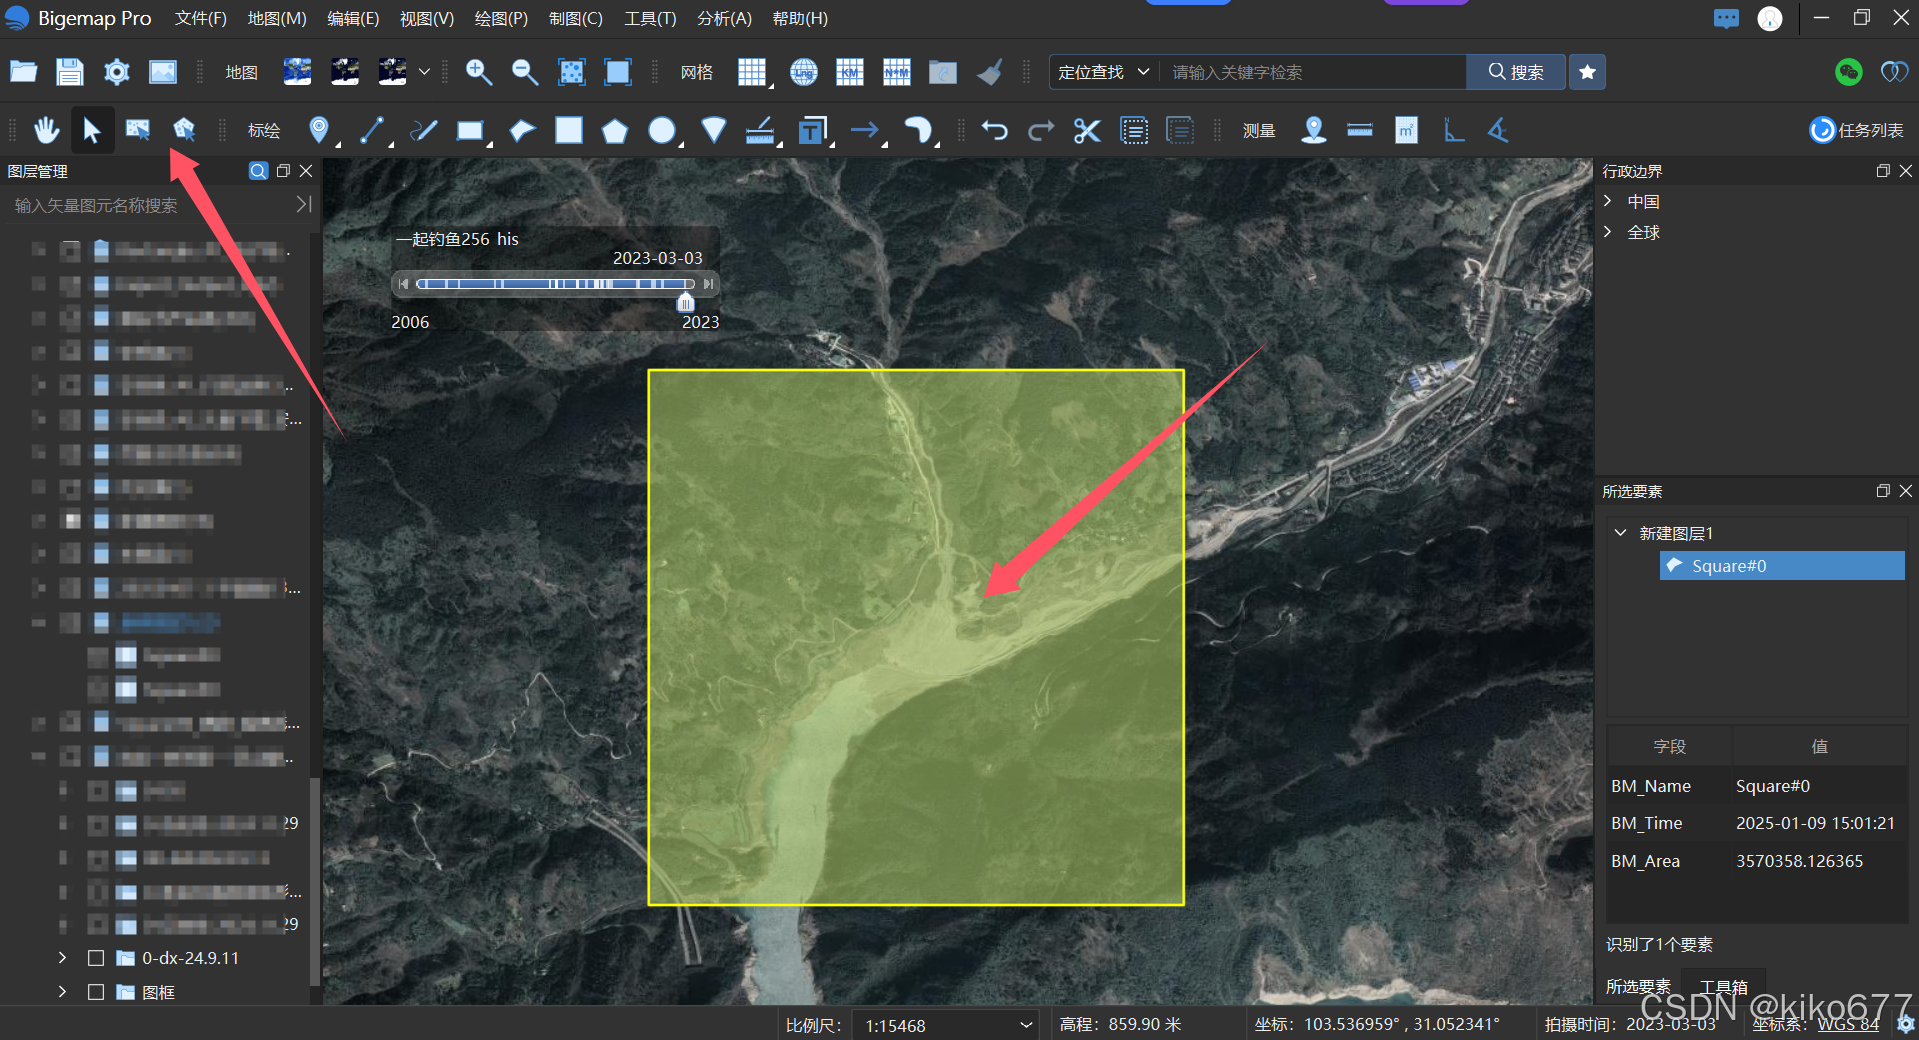Screen dimensions: 1919x1040
Task: Choose the square drawing tool
Action: pyautogui.click(x=569, y=130)
